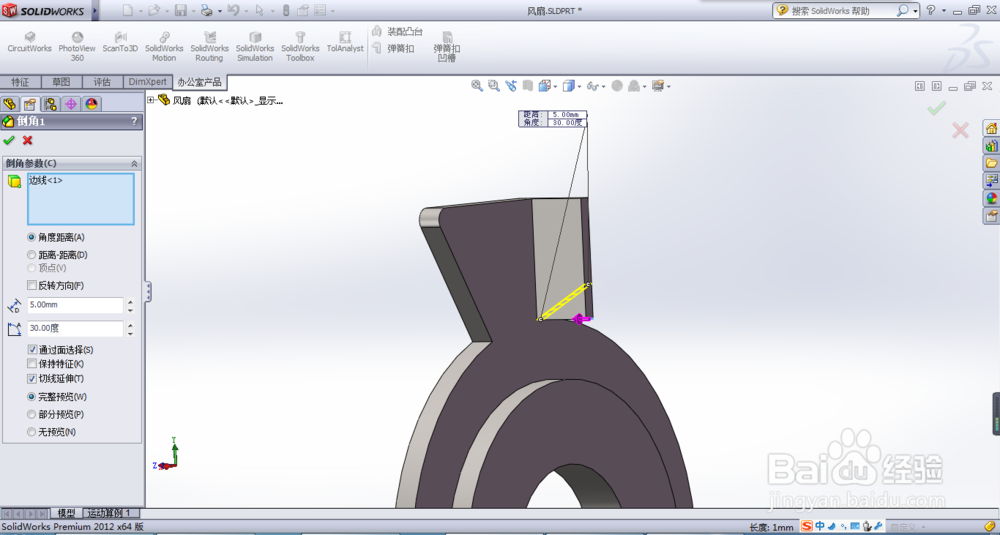Open File Explorer task pane tab
The width and height of the screenshot is (1000, 535).
click(991, 163)
